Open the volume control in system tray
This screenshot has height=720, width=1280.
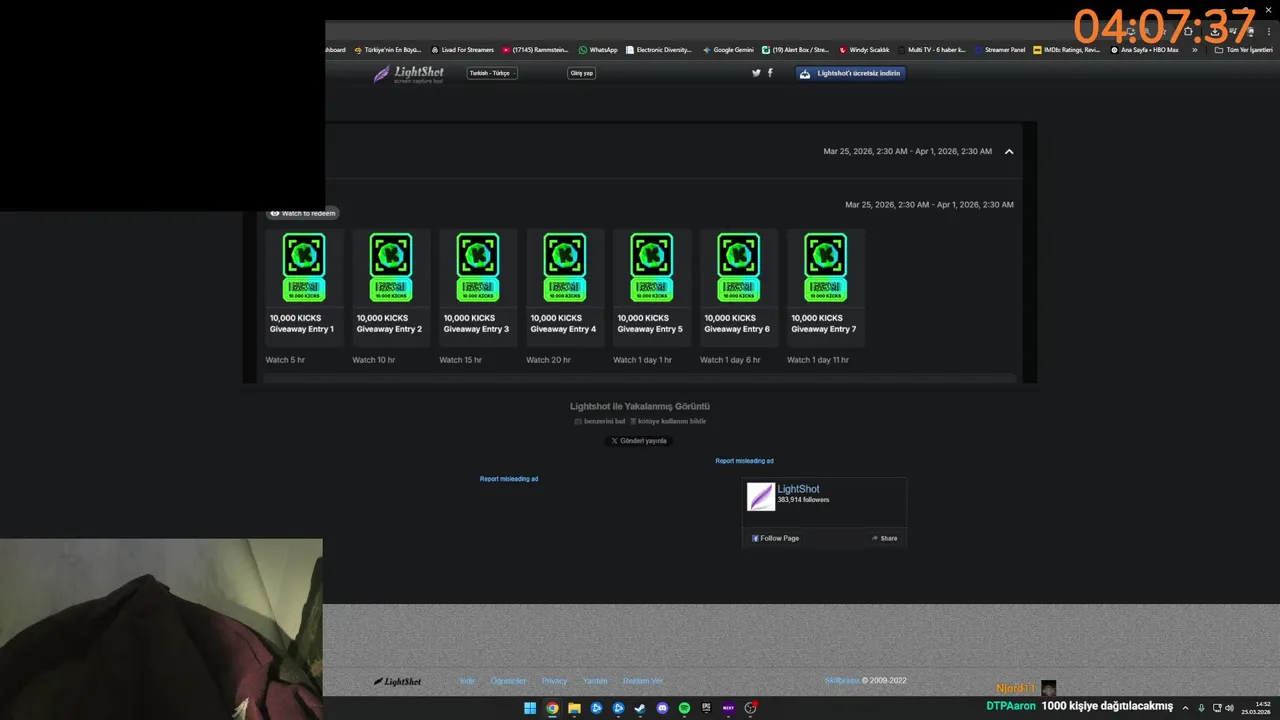coord(1229,708)
